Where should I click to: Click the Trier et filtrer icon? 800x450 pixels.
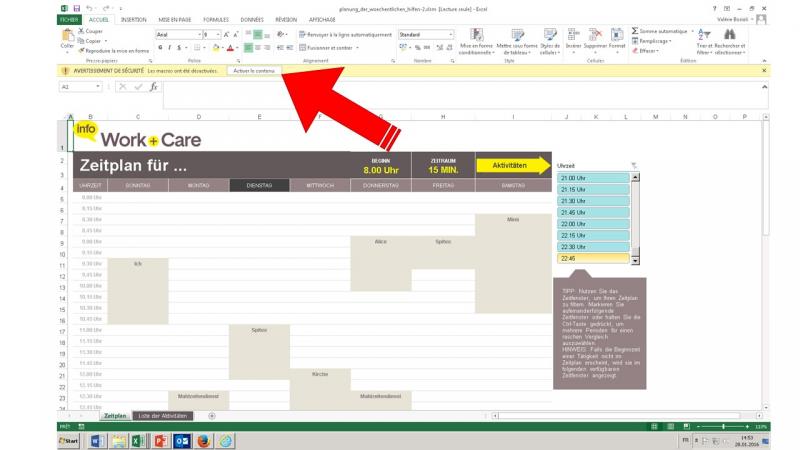click(x=704, y=37)
